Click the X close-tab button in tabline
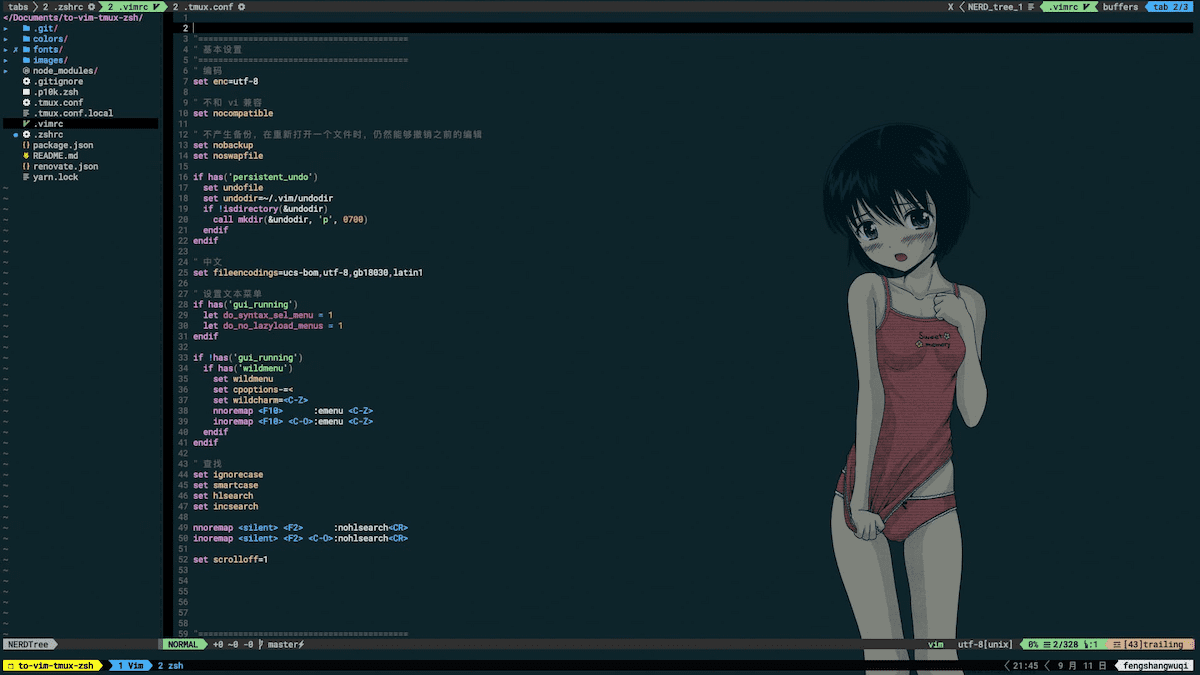The height and width of the screenshot is (675, 1200). pos(950,7)
